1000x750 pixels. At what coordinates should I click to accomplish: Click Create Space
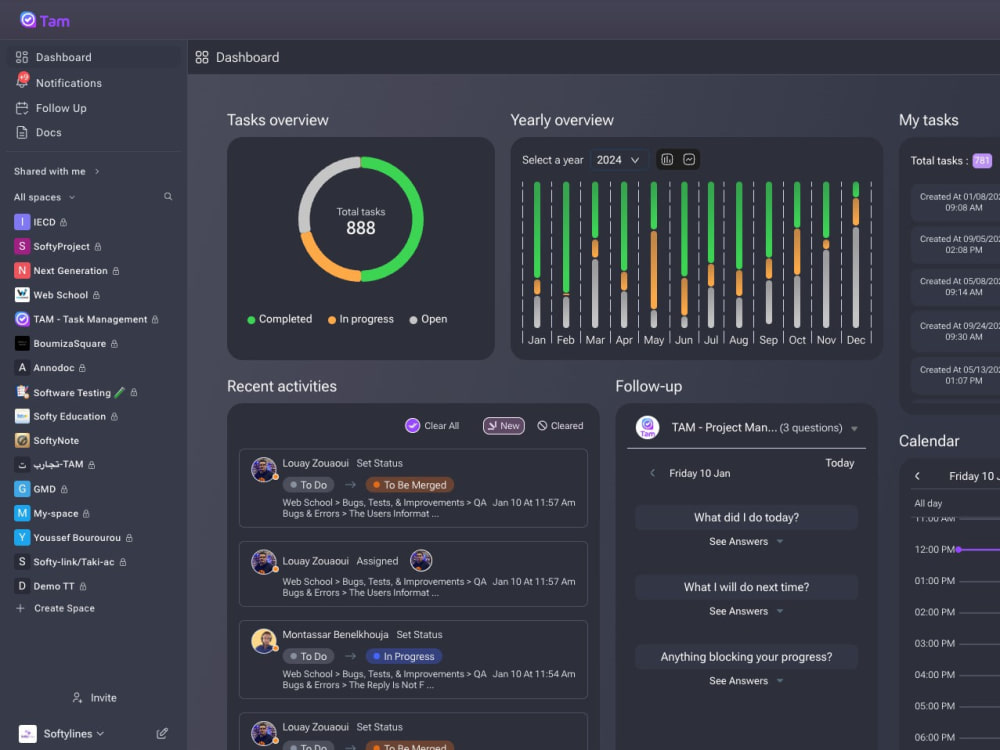coord(55,608)
